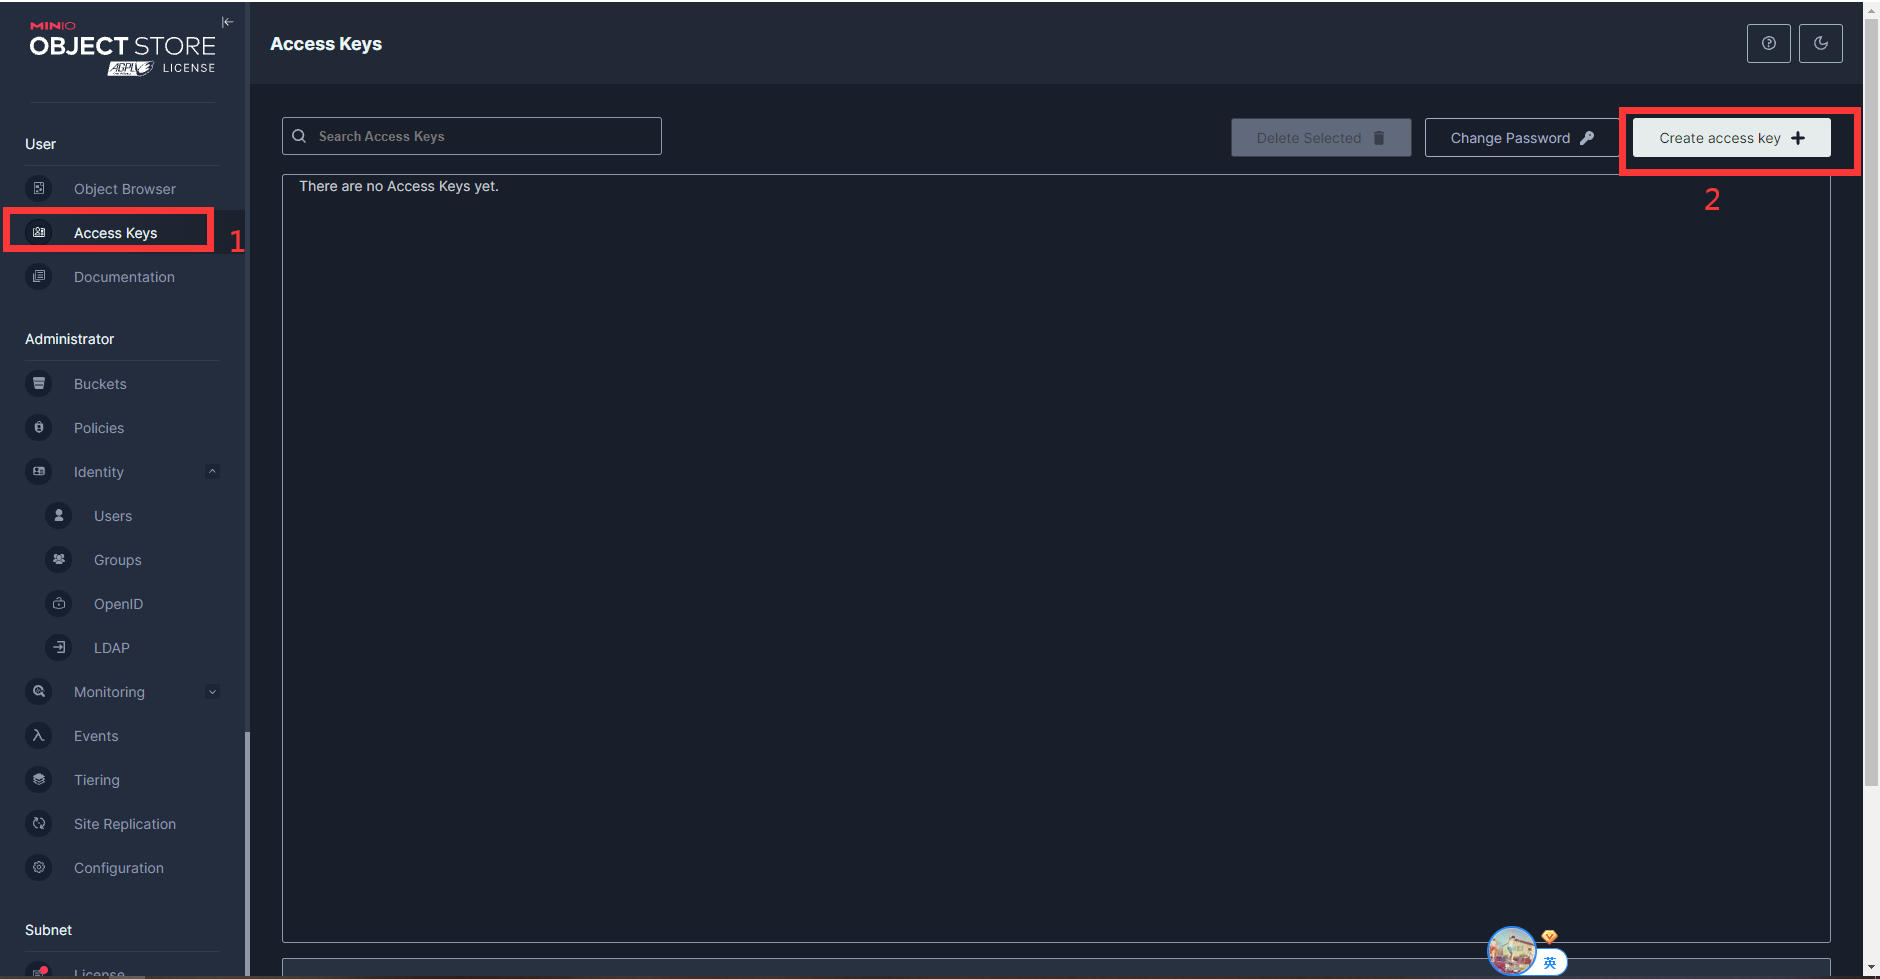The width and height of the screenshot is (1880, 979).
Task: Click the OpenID lock icon
Action: [x=59, y=603]
